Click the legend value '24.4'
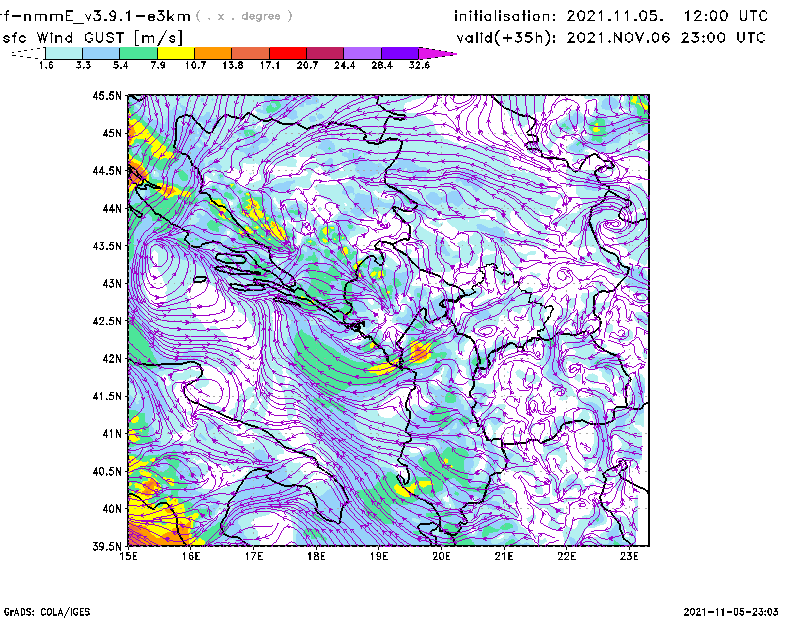Screen dimensions: 800x618 tap(344, 65)
